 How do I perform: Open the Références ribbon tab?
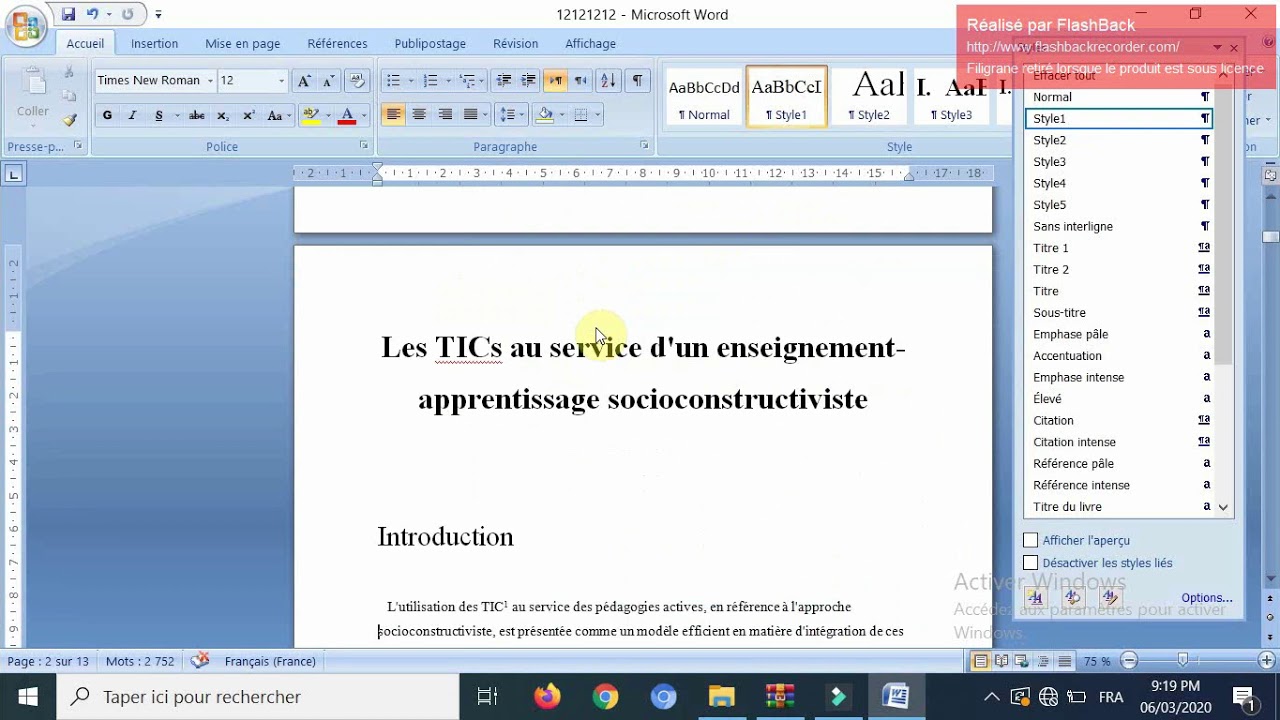pyautogui.click(x=337, y=44)
